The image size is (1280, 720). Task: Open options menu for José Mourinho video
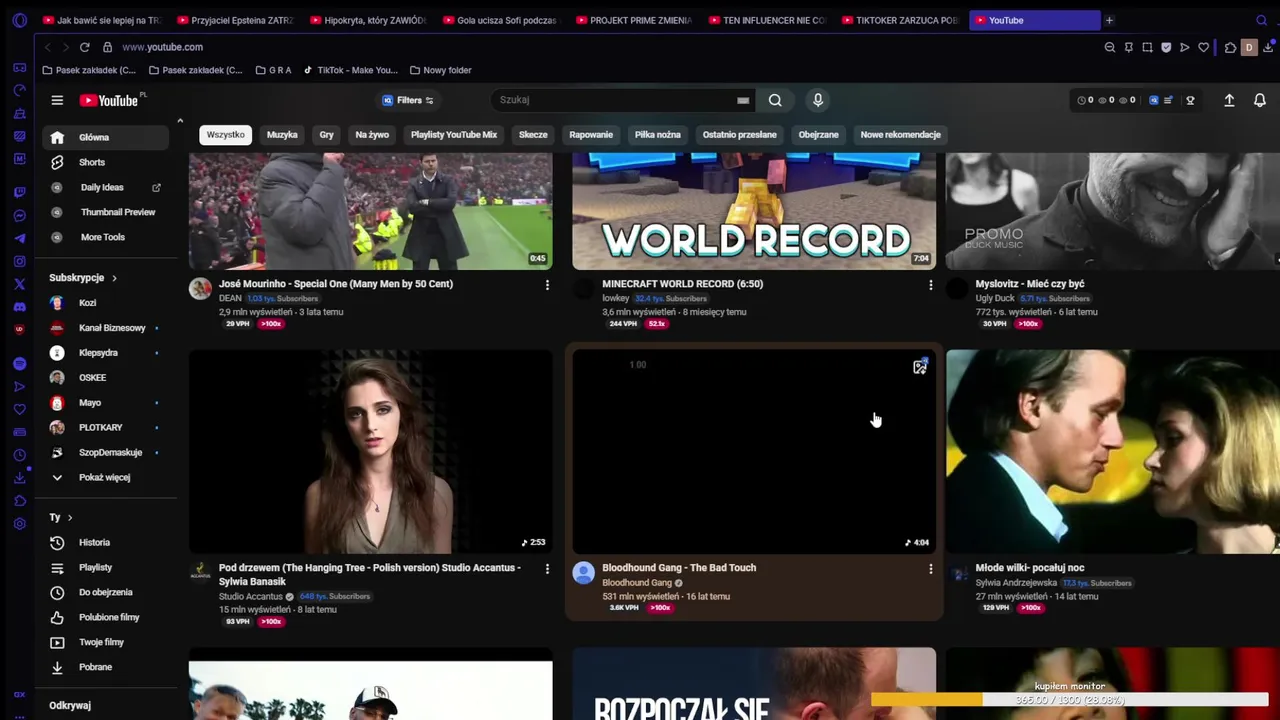[547, 285]
